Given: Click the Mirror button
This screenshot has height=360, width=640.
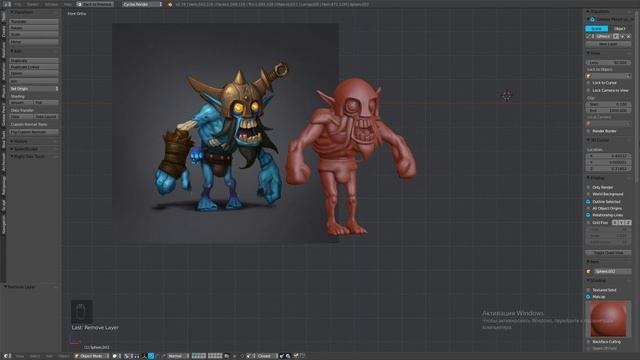Looking at the screenshot, I should pos(34,42).
